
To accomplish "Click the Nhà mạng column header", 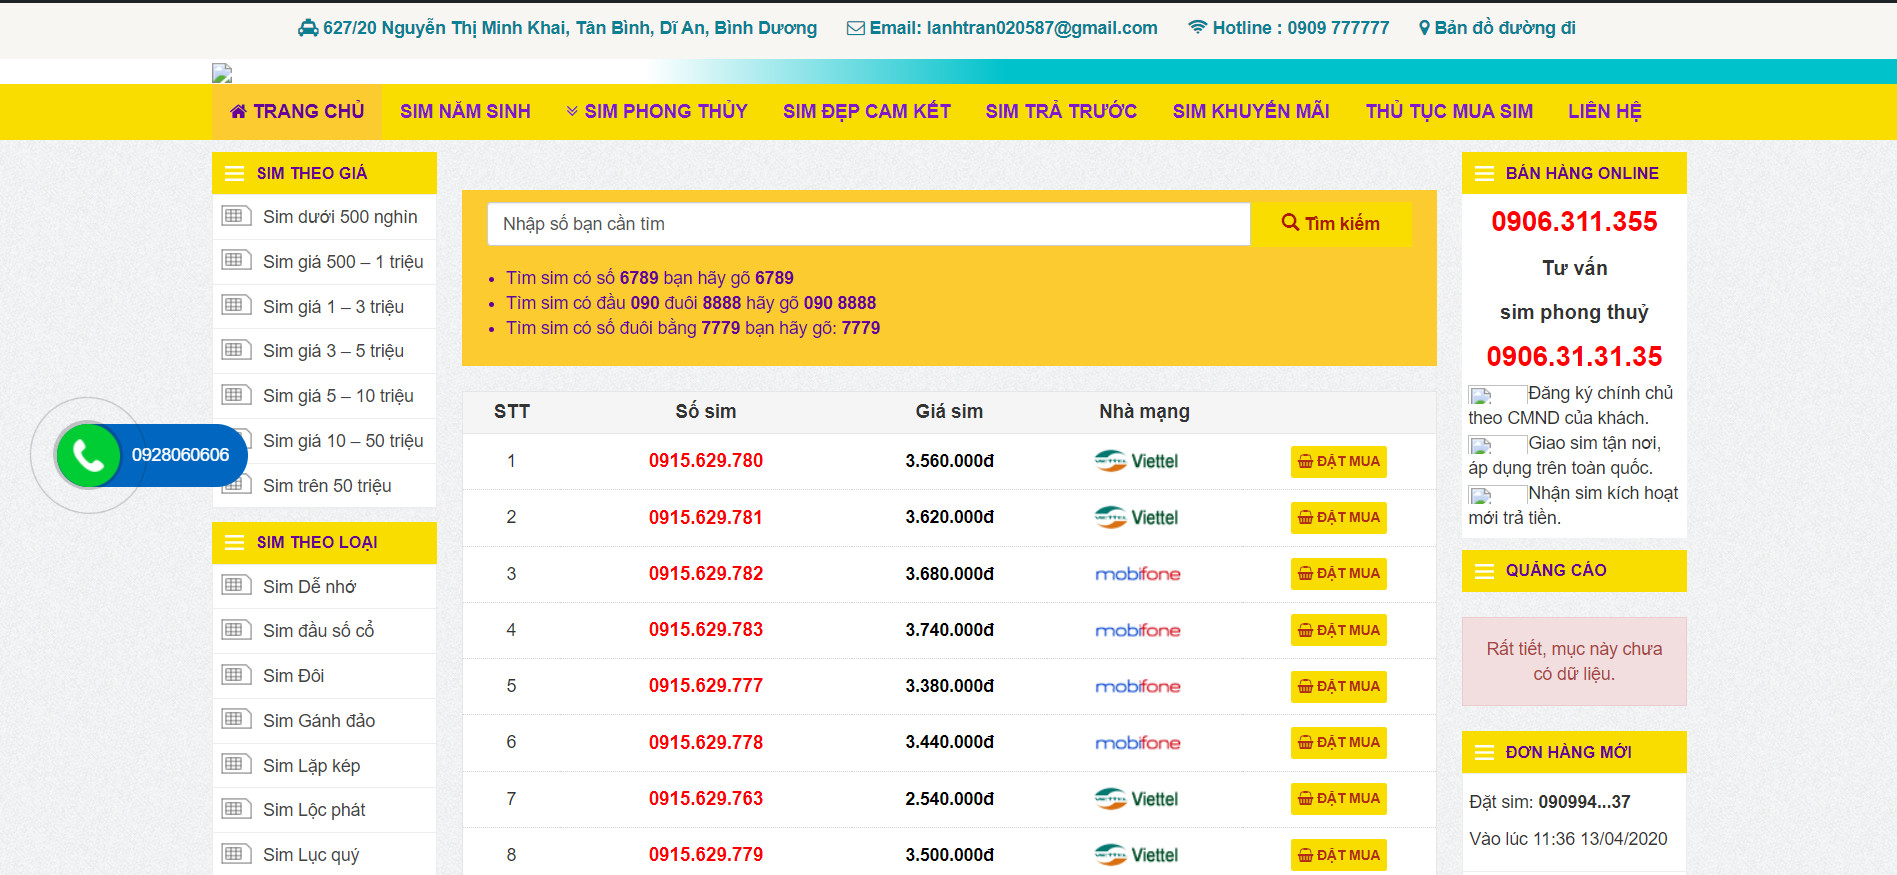I will coord(1144,411).
